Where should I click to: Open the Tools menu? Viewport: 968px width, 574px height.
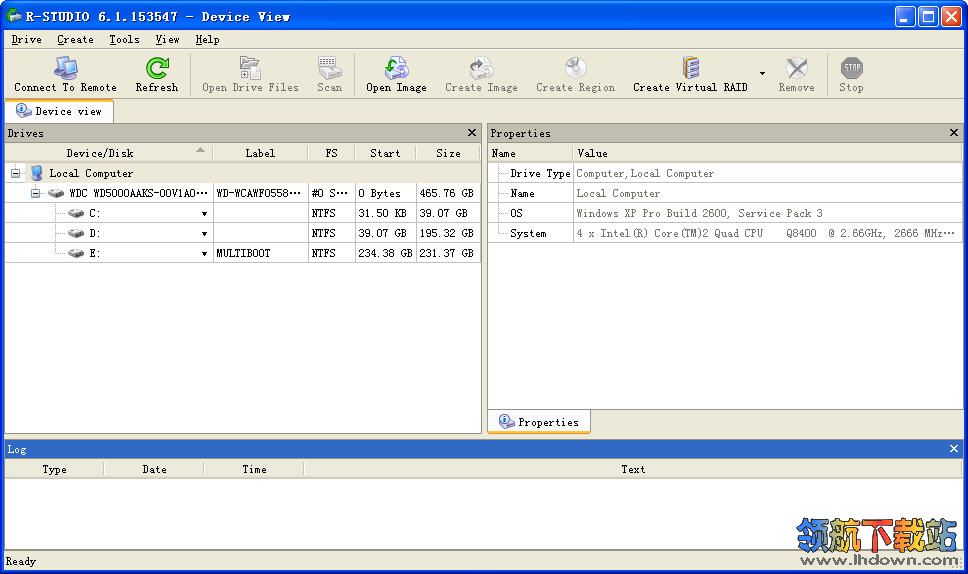124,40
